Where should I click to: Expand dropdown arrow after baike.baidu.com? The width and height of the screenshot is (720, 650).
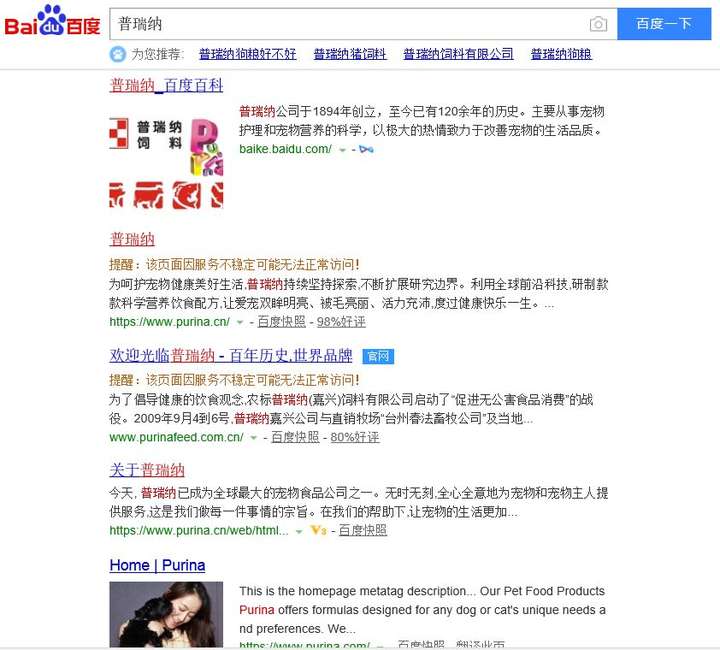pos(343,150)
